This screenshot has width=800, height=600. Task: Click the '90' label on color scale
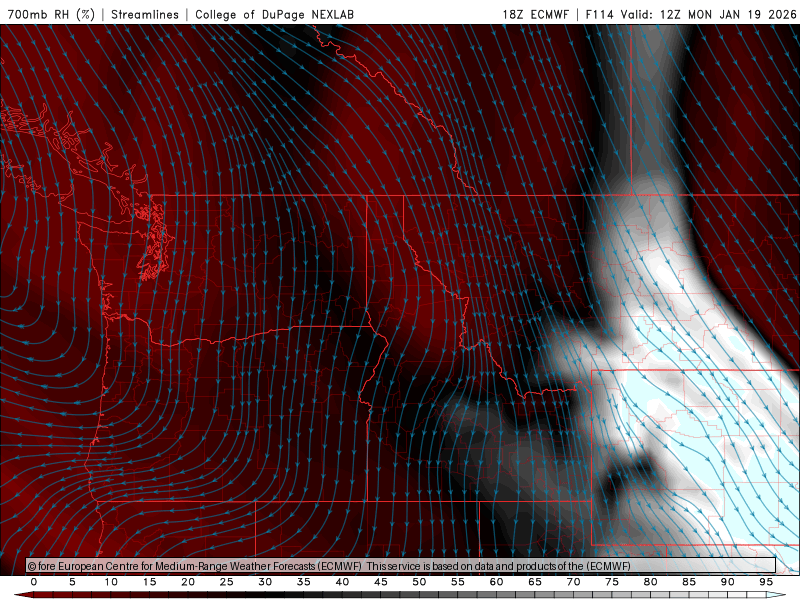[x=728, y=582]
